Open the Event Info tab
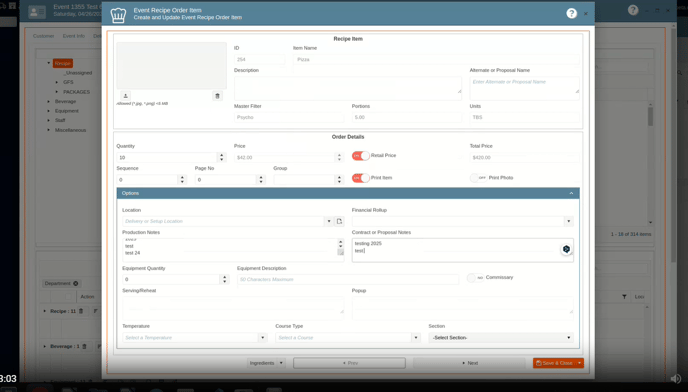This screenshot has height=392, width=688. [74, 36]
